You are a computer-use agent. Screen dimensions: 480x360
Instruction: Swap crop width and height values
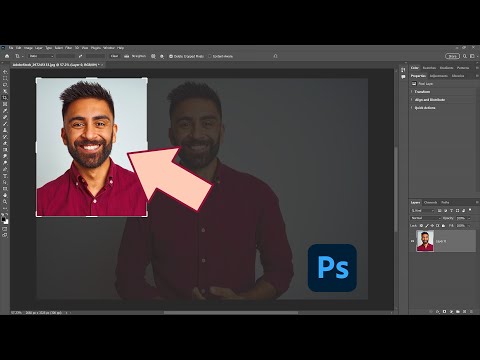click(x=80, y=56)
